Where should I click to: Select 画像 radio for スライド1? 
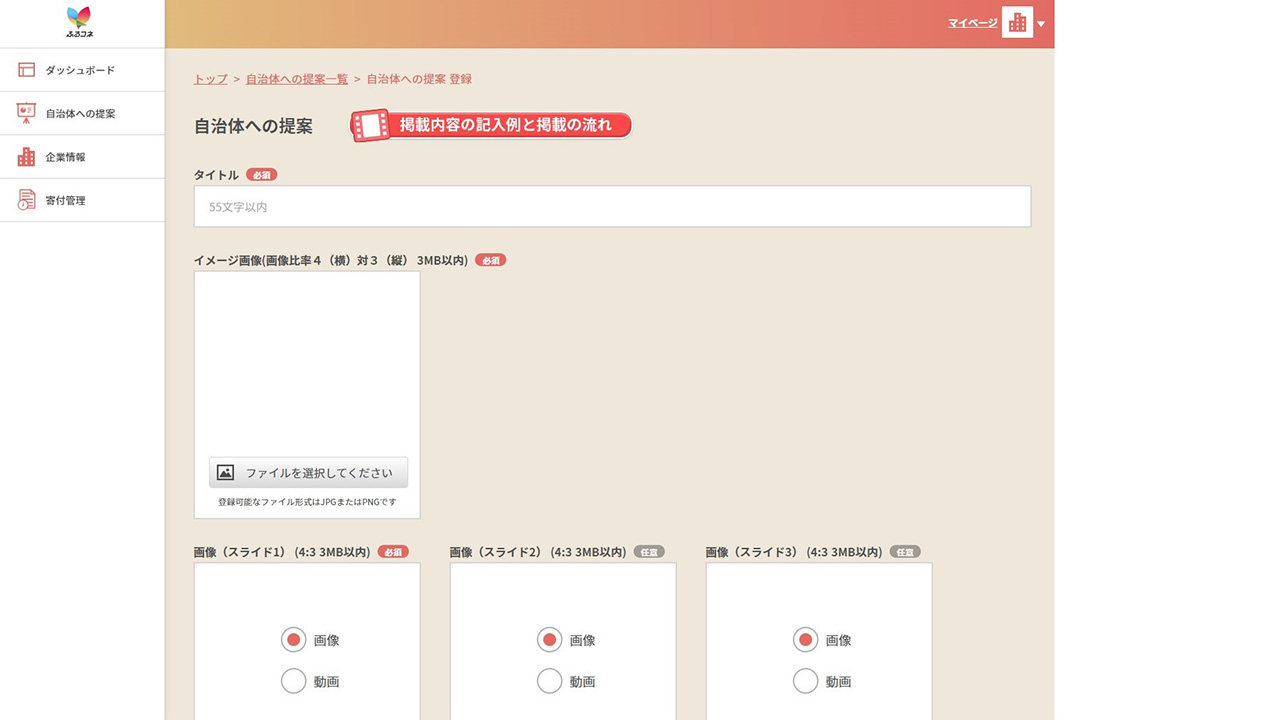pyautogui.click(x=293, y=640)
